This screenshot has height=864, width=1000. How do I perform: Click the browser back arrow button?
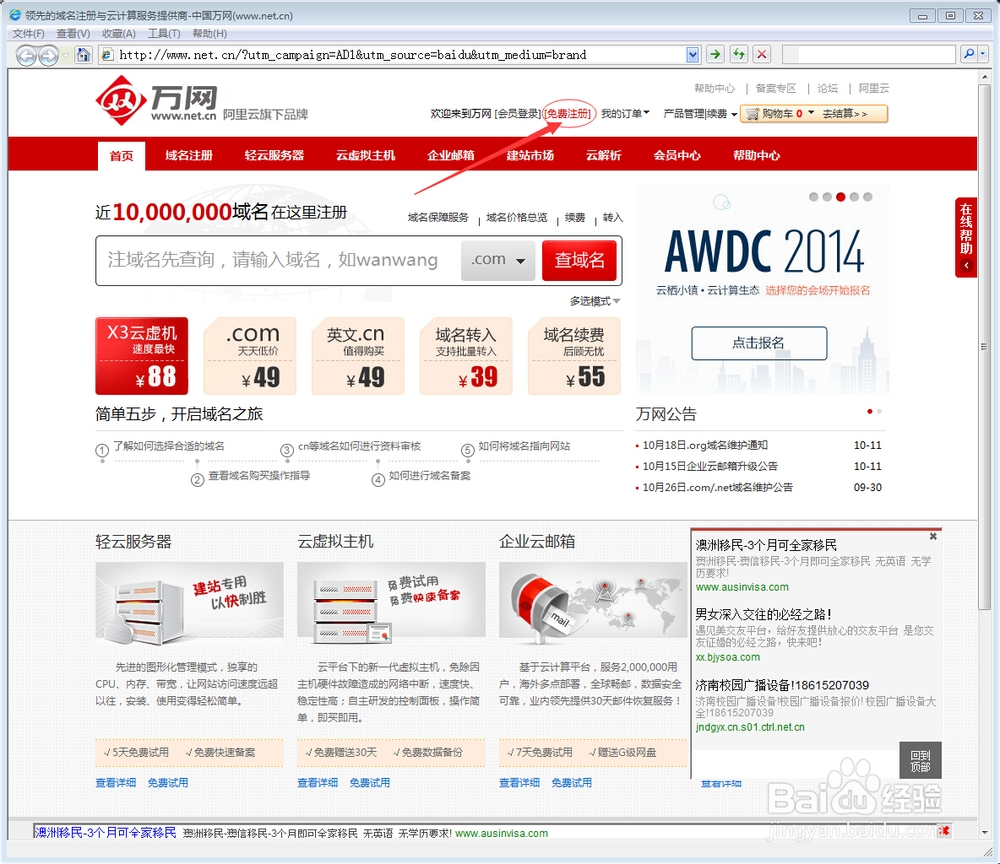(x=26, y=55)
